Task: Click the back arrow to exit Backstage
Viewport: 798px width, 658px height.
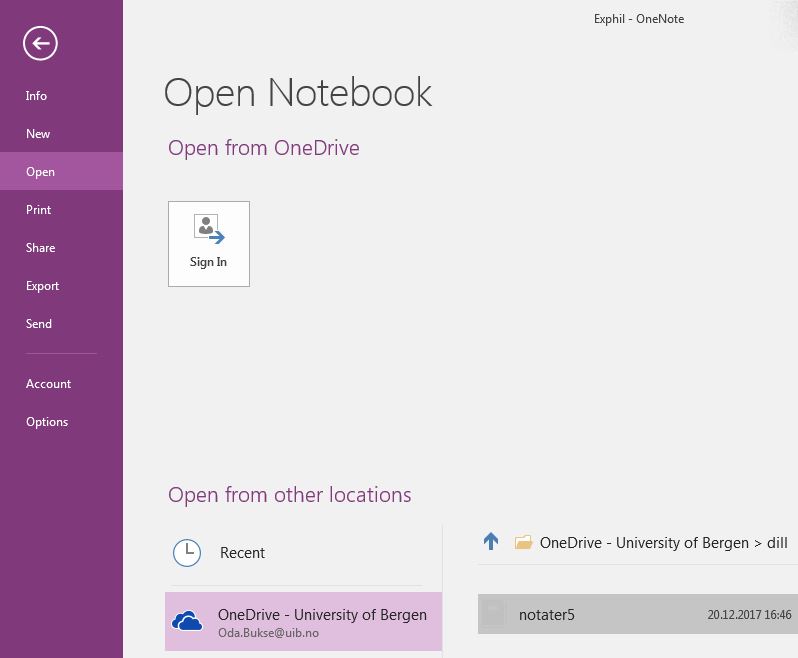Action: click(41, 43)
